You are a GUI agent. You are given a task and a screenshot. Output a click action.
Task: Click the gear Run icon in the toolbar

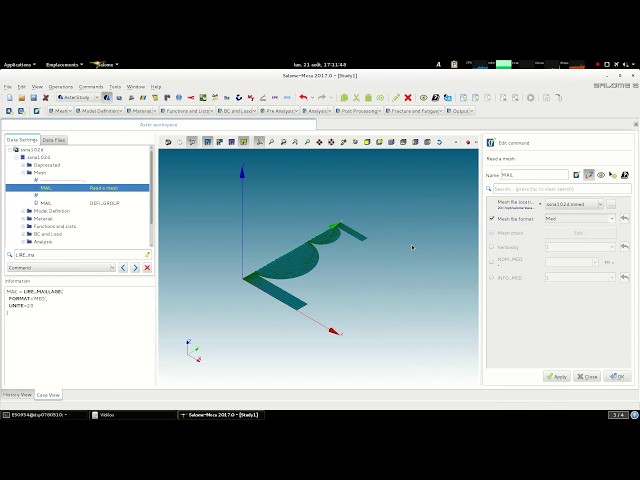click(530, 98)
